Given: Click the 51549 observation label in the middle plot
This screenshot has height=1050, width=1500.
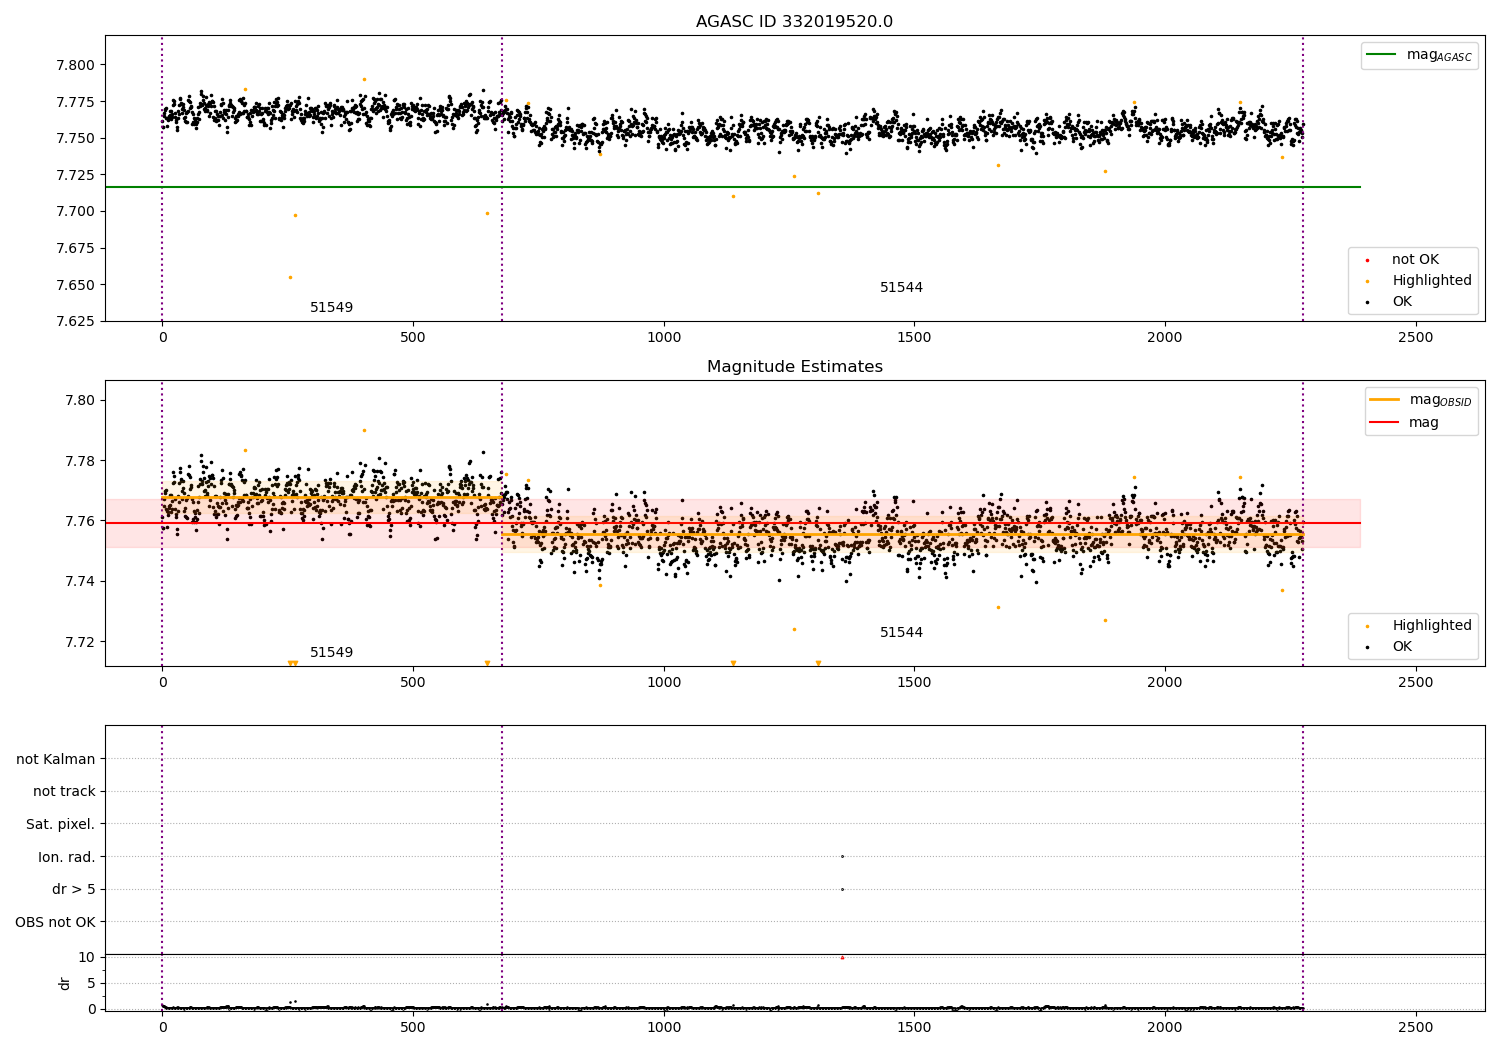Looking at the screenshot, I should point(331,653).
